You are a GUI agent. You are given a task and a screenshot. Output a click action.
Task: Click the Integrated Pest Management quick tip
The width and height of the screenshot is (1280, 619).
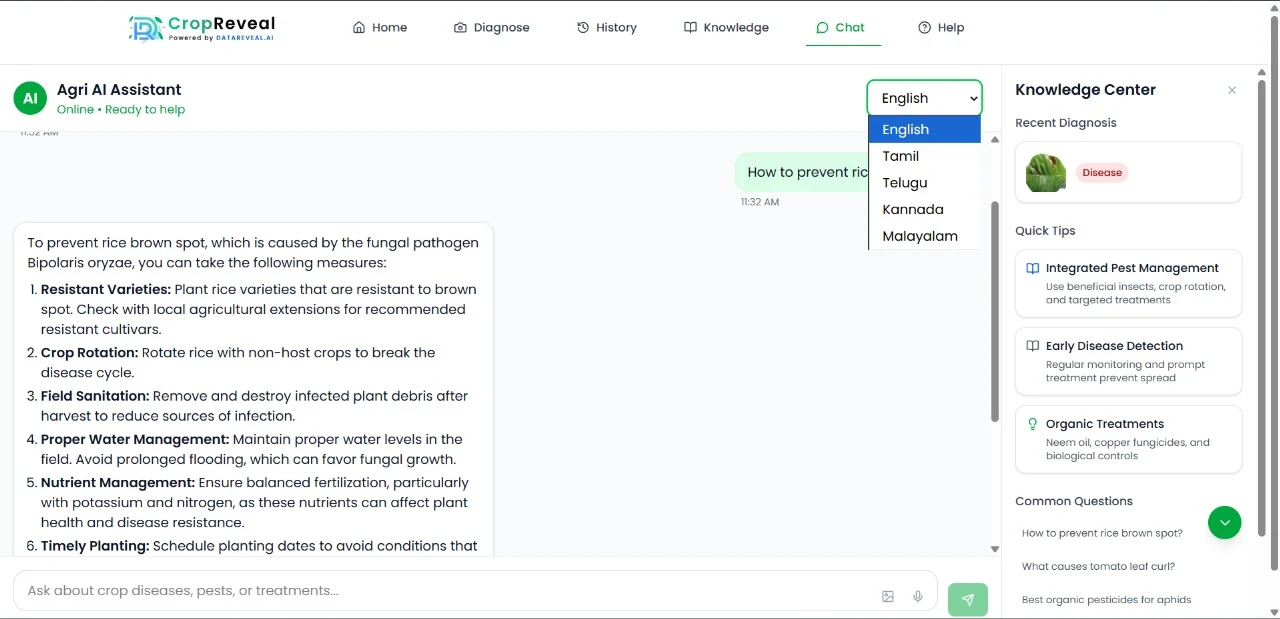tap(1128, 283)
